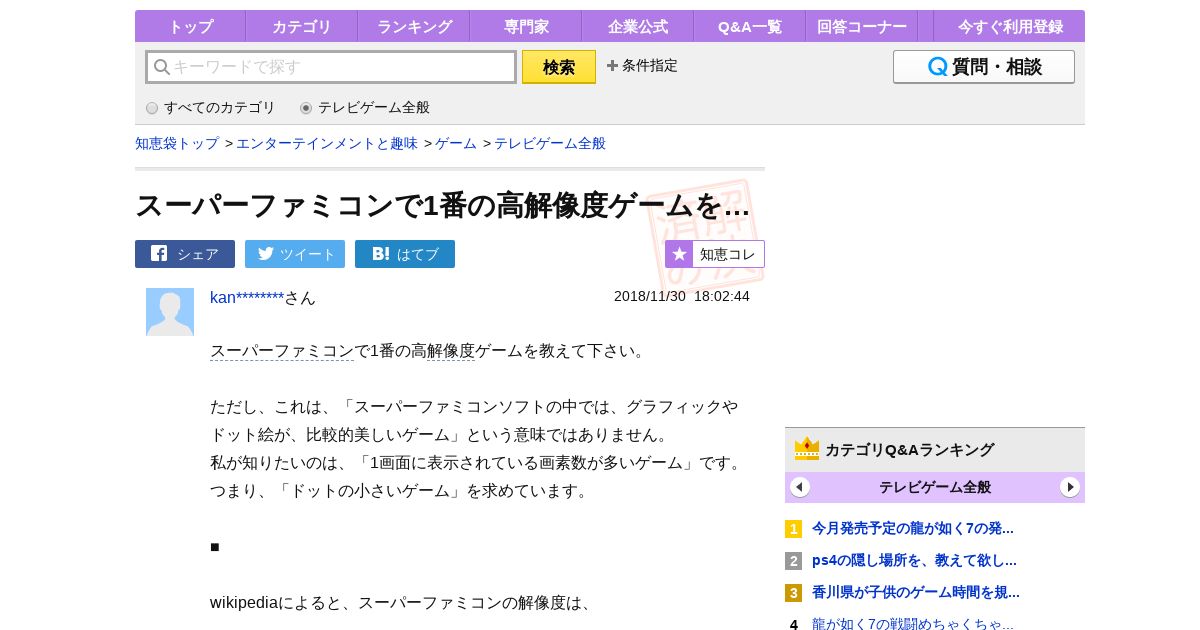Follow the エンターテインメントと趣味 breadcrumb link

(x=327, y=143)
